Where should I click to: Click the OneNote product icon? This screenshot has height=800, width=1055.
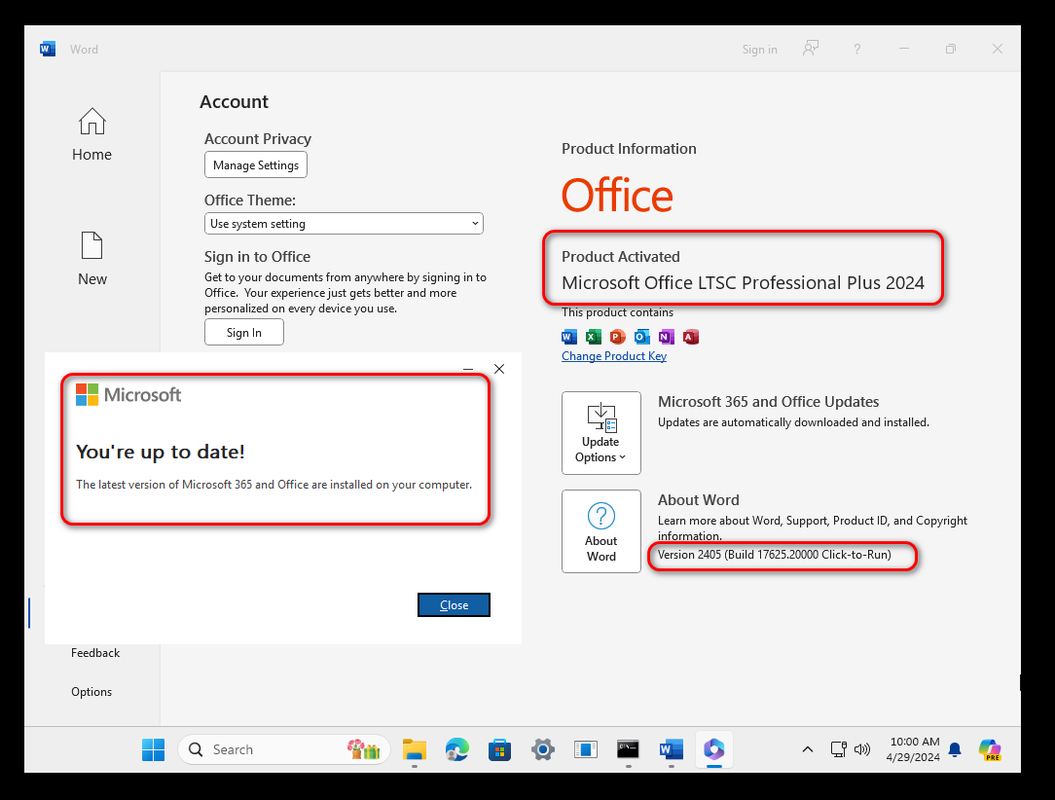[x=666, y=336]
